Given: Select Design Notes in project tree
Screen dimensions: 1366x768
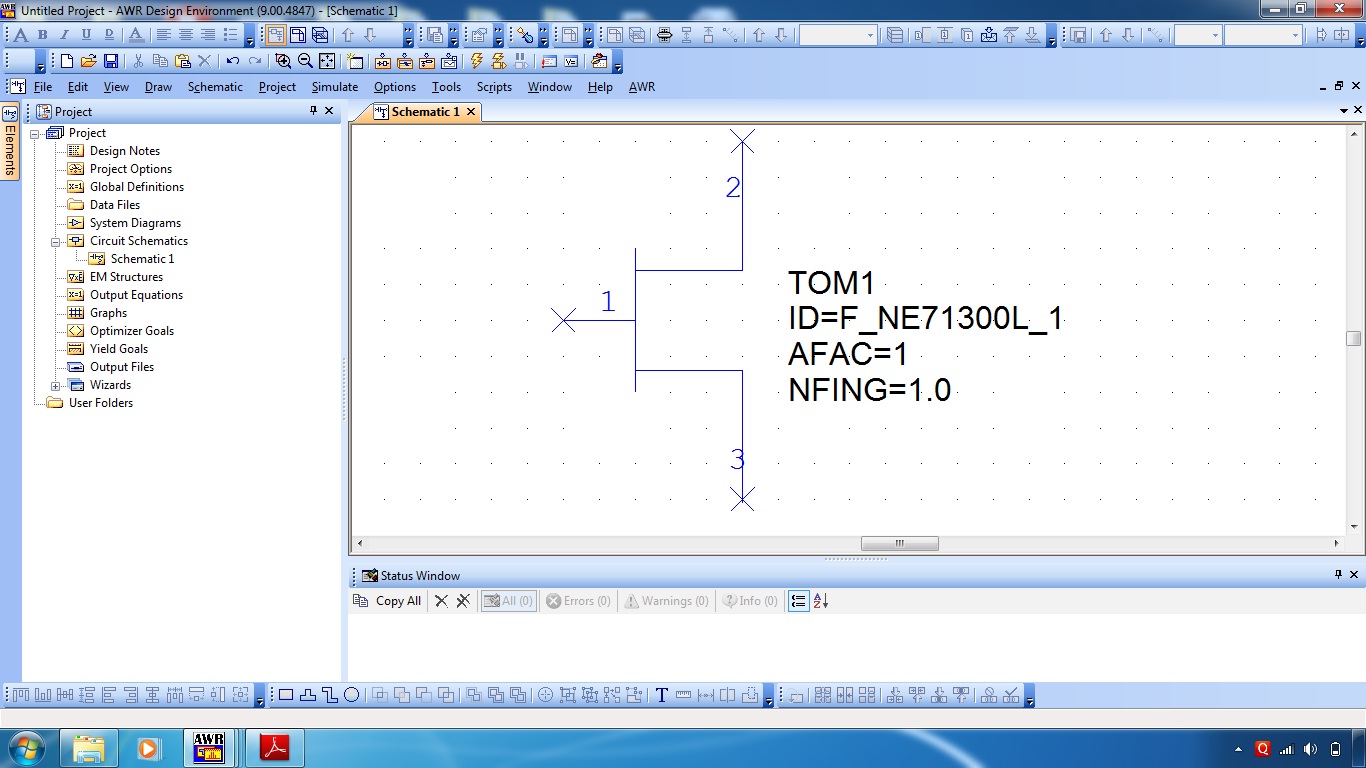Looking at the screenshot, I should point(124,151).
